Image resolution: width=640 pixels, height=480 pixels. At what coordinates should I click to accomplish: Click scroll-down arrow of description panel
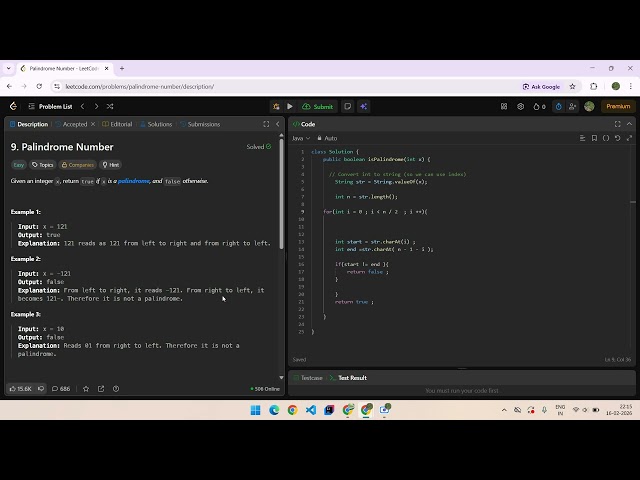(x=281, y=378)
